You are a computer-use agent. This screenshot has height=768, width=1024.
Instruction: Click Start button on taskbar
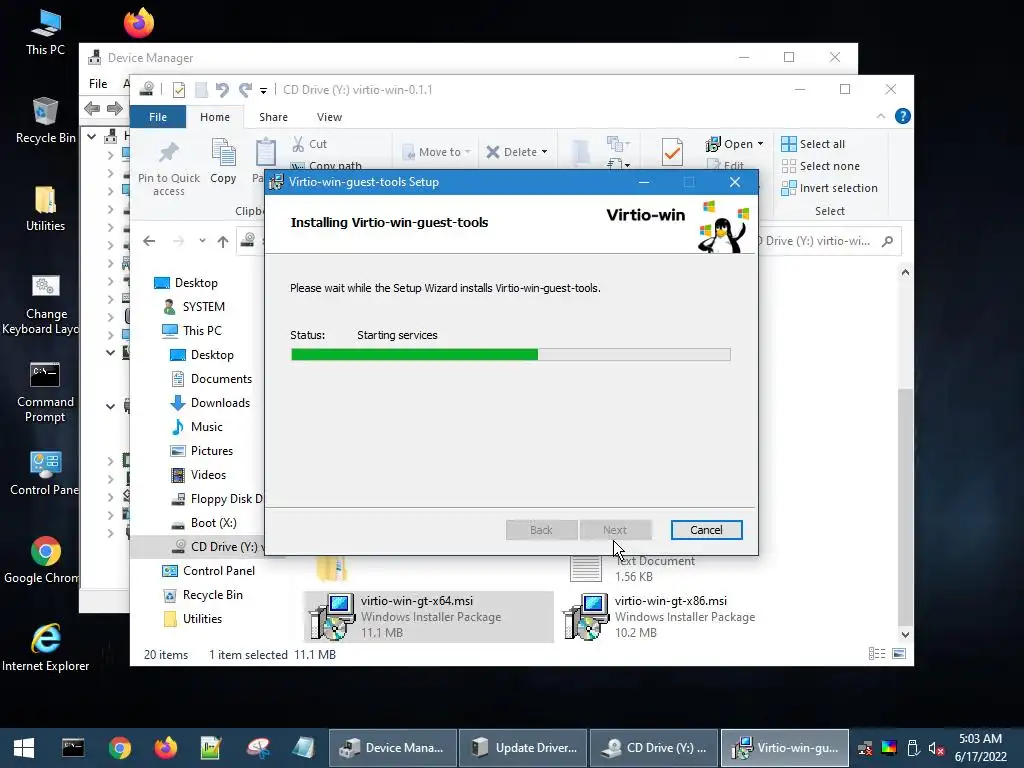(24, 748)
